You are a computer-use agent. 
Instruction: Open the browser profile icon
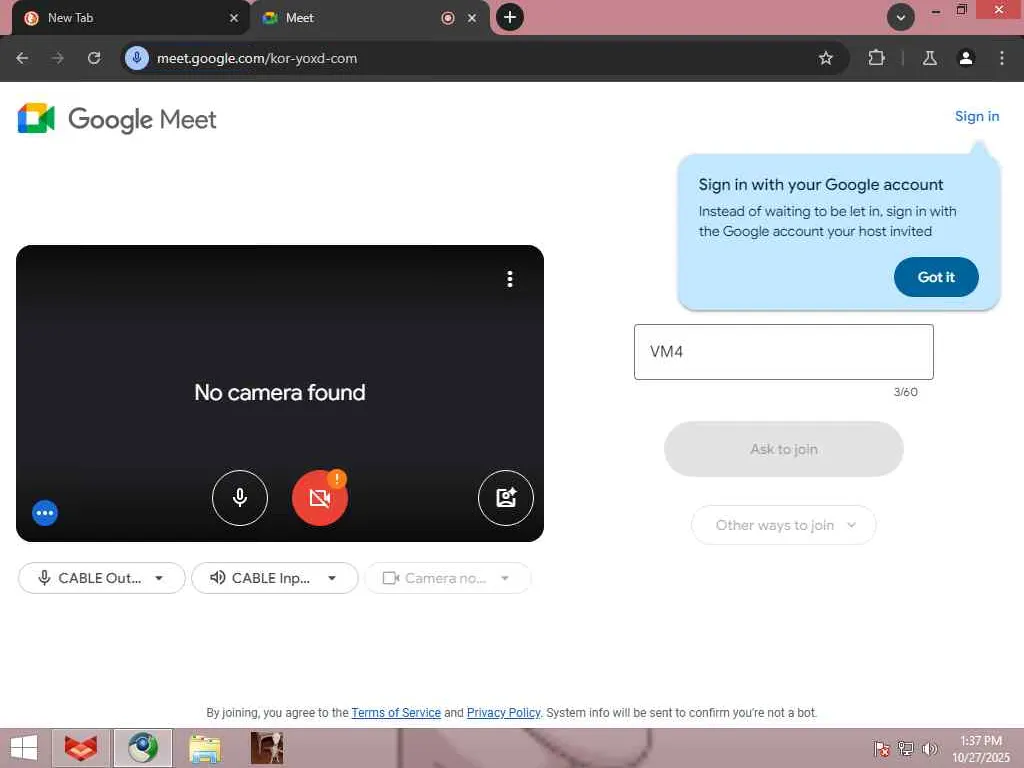(965, 58)
